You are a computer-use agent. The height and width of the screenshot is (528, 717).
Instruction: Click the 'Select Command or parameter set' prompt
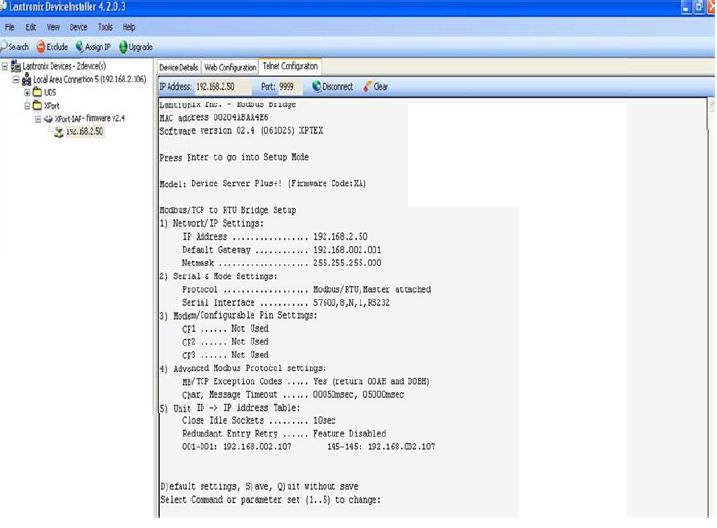point(270,500)
